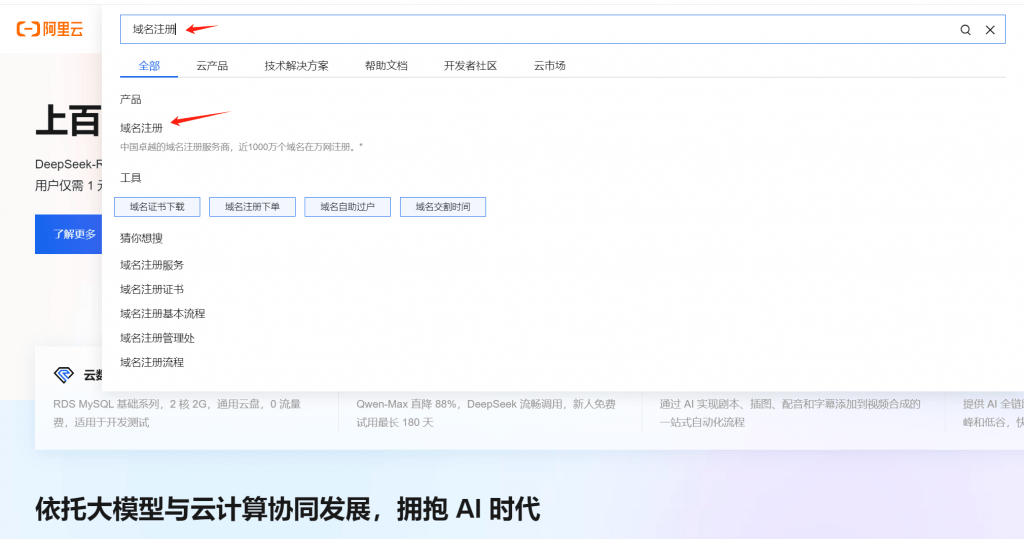Click the 依托大模型与云计算协同发展 heading
This screenshot has width=1024, height=539.
click(x=287, y=509)
